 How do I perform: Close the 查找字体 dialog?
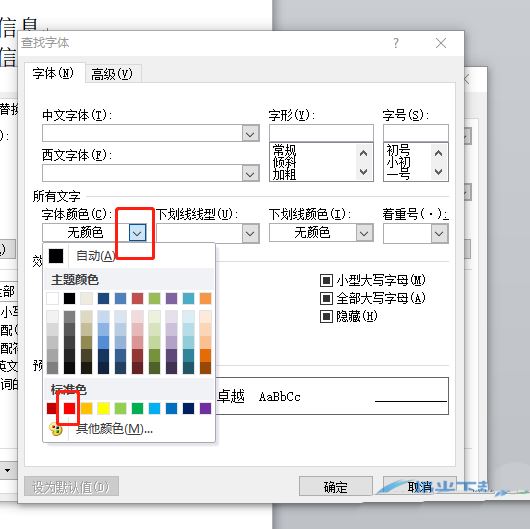[x=441, y=43]
